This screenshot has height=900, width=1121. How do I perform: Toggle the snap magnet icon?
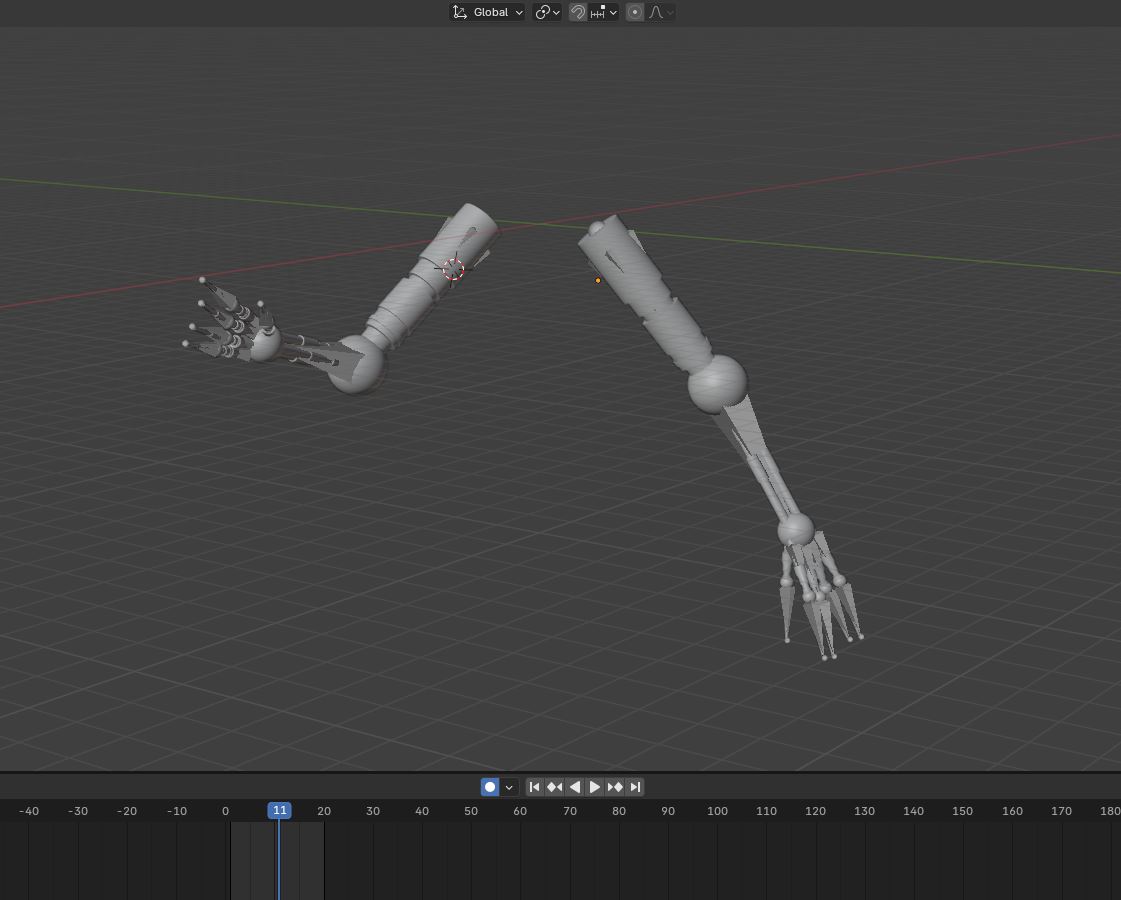(x=578, y=12)
